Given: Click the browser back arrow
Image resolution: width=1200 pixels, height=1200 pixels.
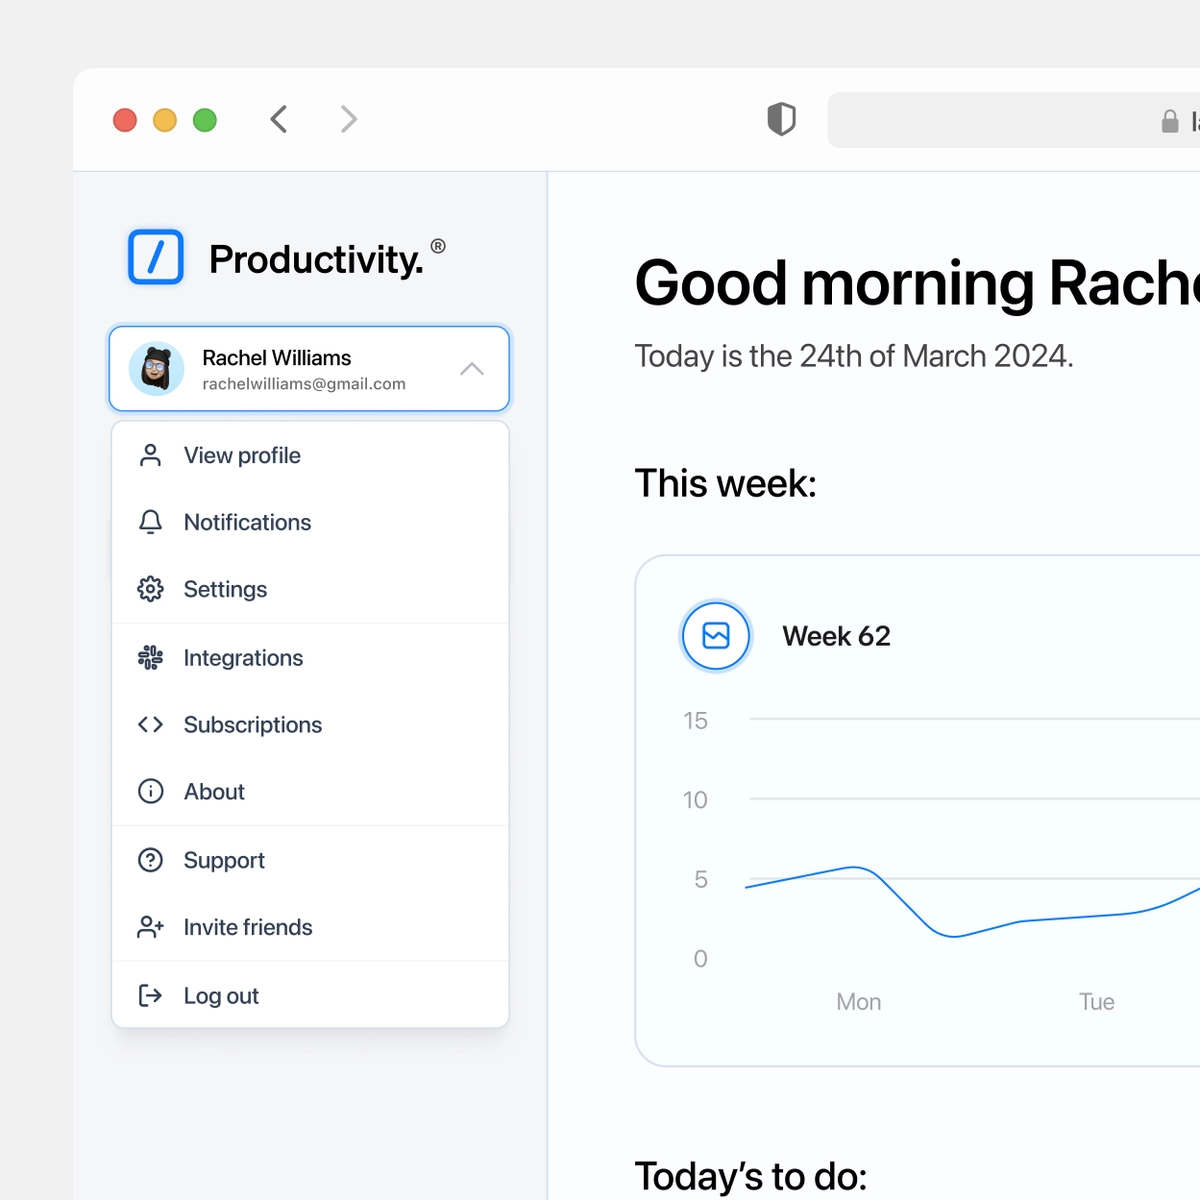Looking at the screenshot, I should click(279, 119).
